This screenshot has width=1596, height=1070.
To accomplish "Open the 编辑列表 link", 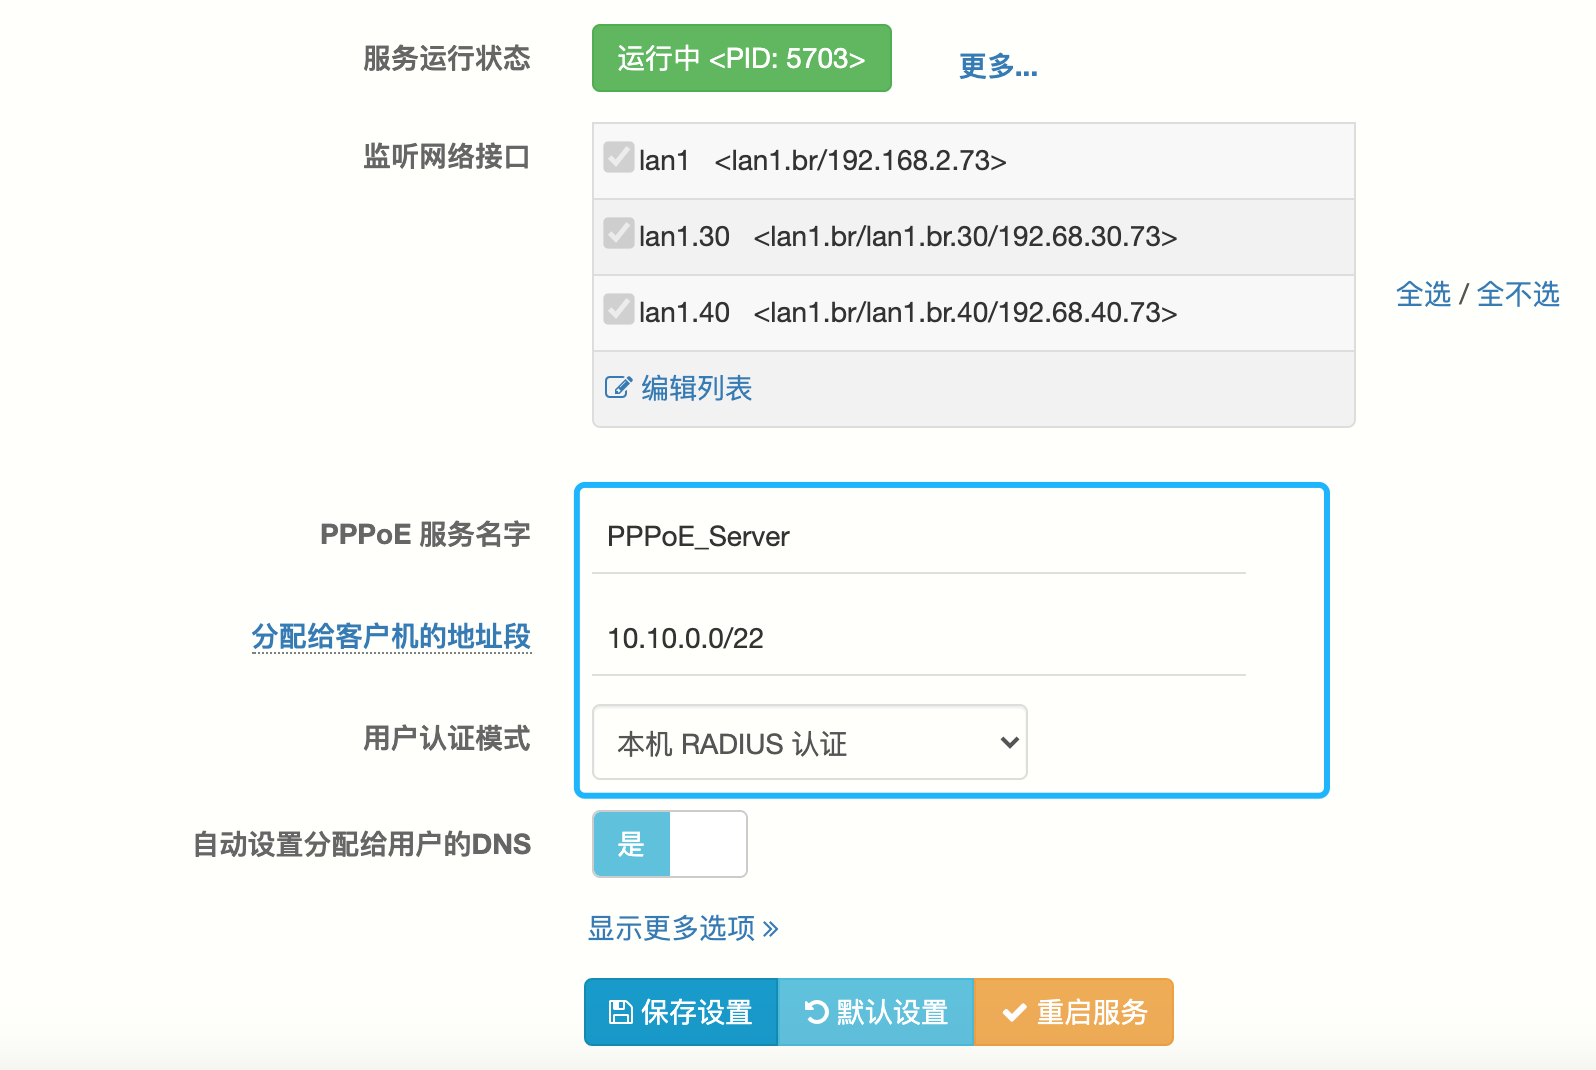I will pos(696,388).
